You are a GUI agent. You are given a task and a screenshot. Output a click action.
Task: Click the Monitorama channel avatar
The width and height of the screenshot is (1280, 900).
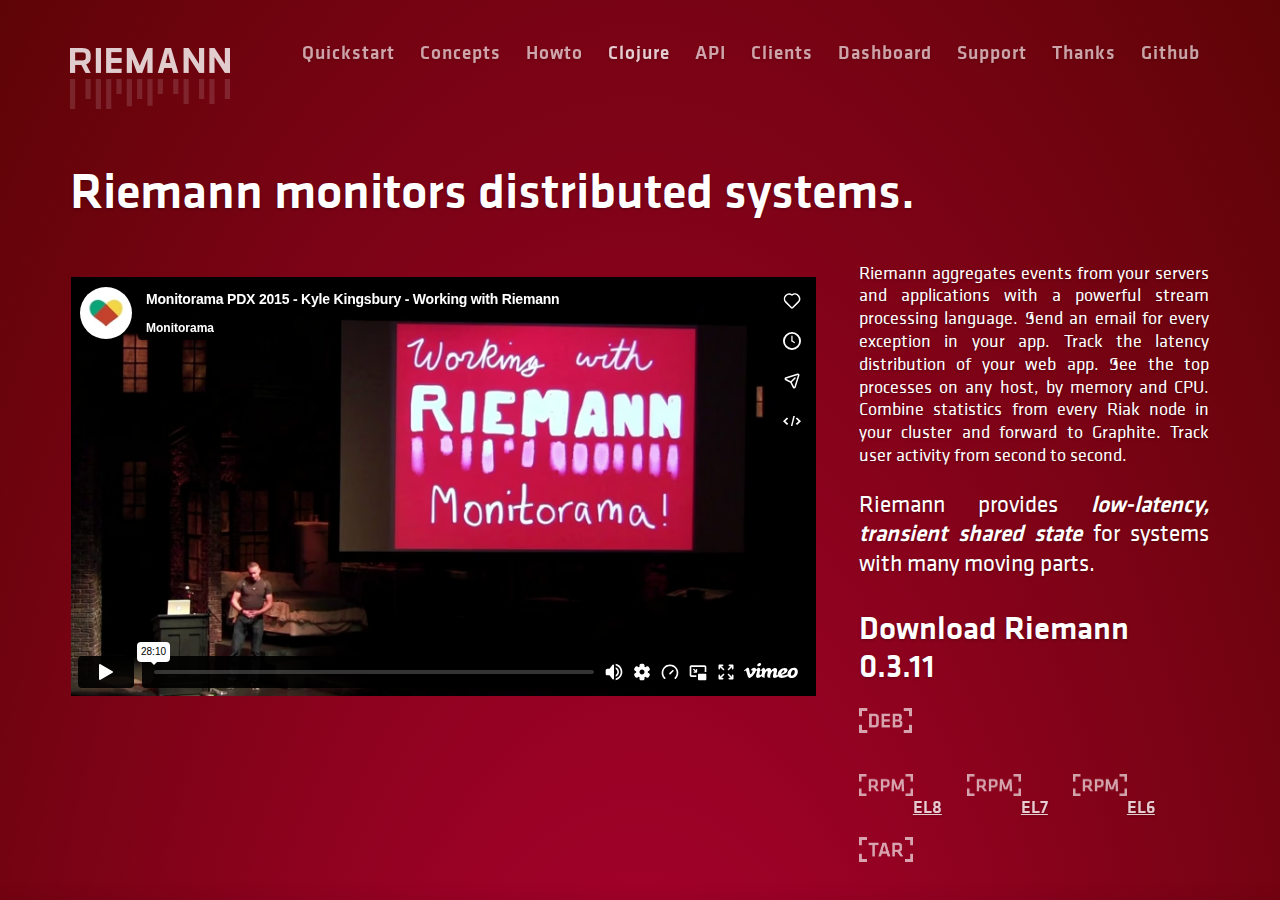pos(106,313)
